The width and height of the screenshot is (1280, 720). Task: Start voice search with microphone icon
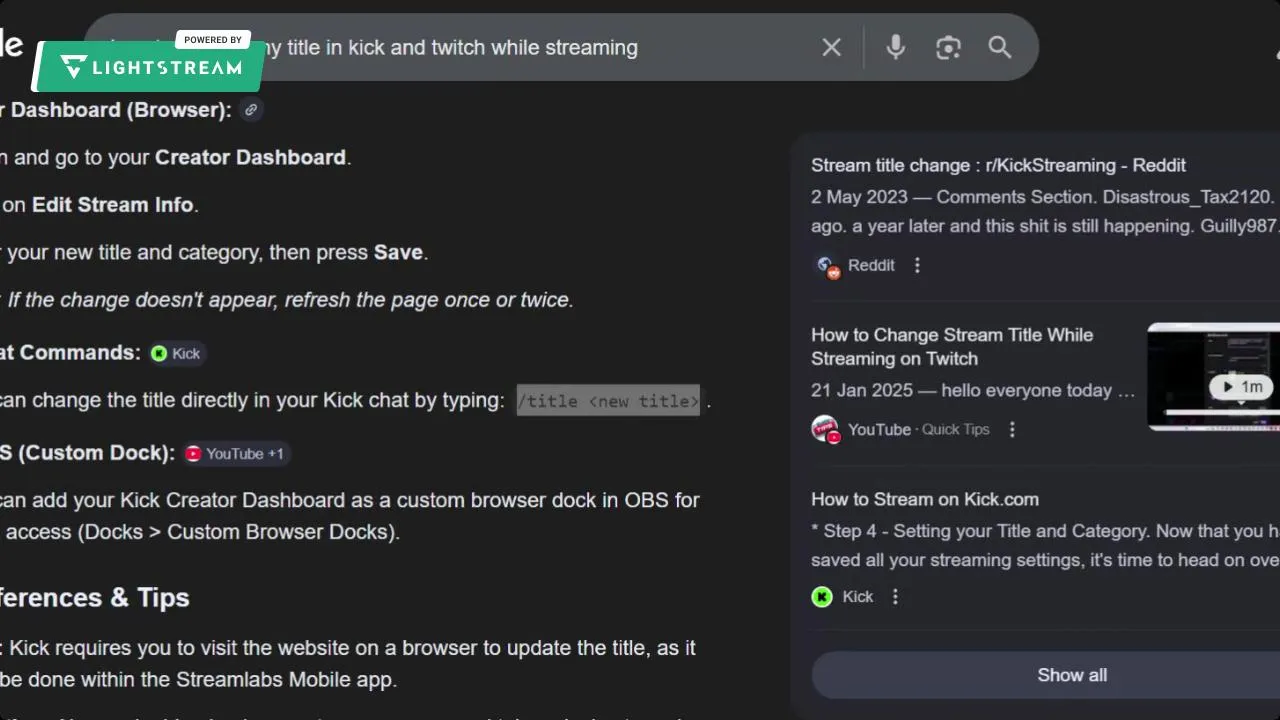click(895, 47)
